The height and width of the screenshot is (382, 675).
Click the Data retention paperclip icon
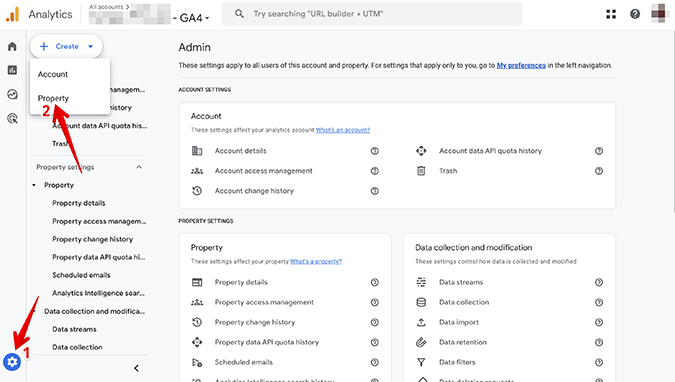421,342
